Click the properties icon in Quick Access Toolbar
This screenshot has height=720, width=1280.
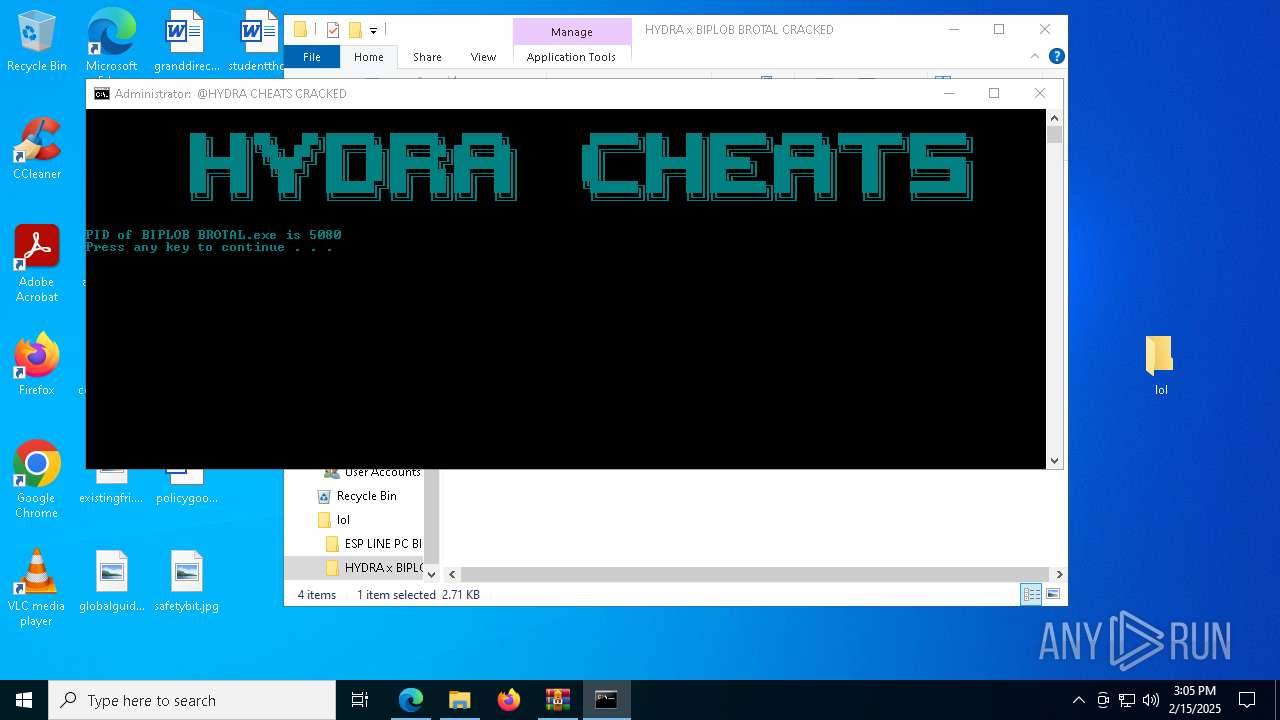point(333,30)
